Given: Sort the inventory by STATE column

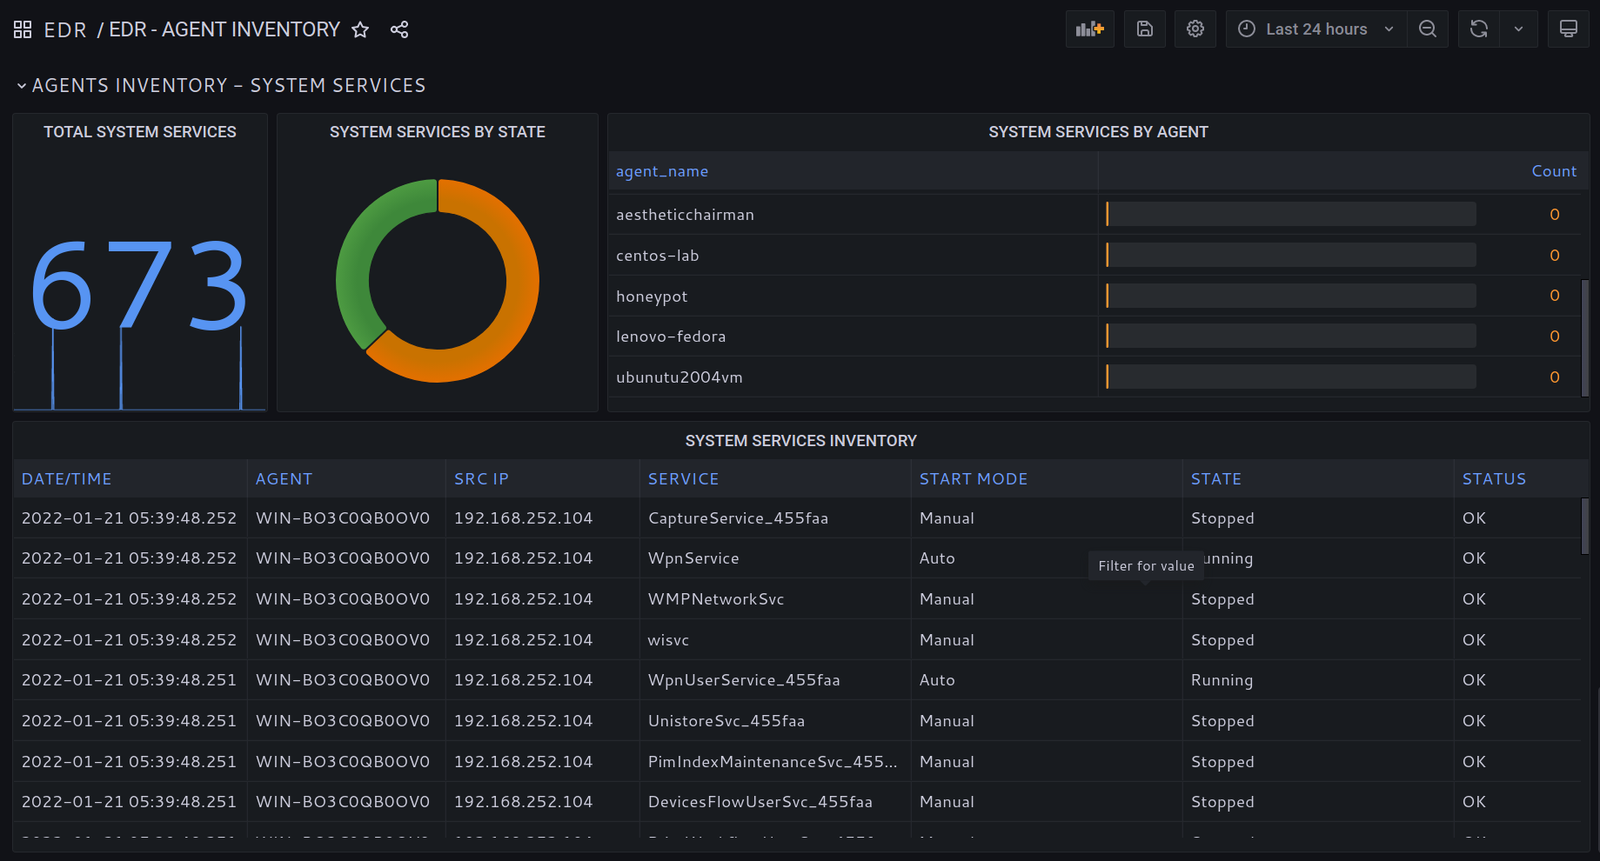Looking at the screenshot, I should click(1216, 479).
